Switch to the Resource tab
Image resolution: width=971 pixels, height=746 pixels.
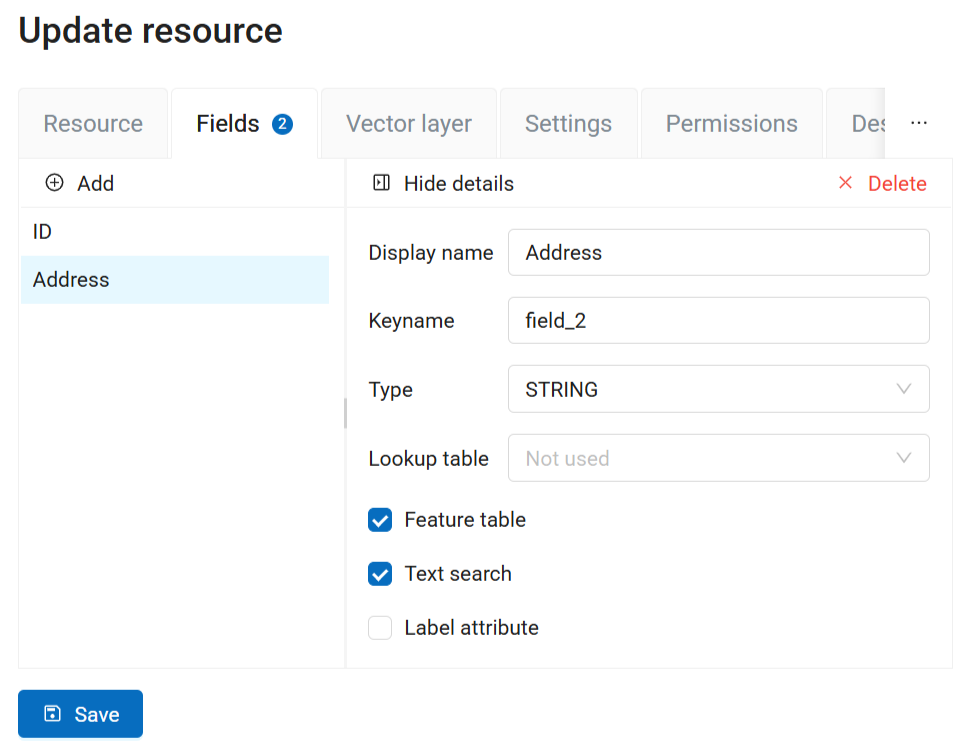click(x=93, y=124)
